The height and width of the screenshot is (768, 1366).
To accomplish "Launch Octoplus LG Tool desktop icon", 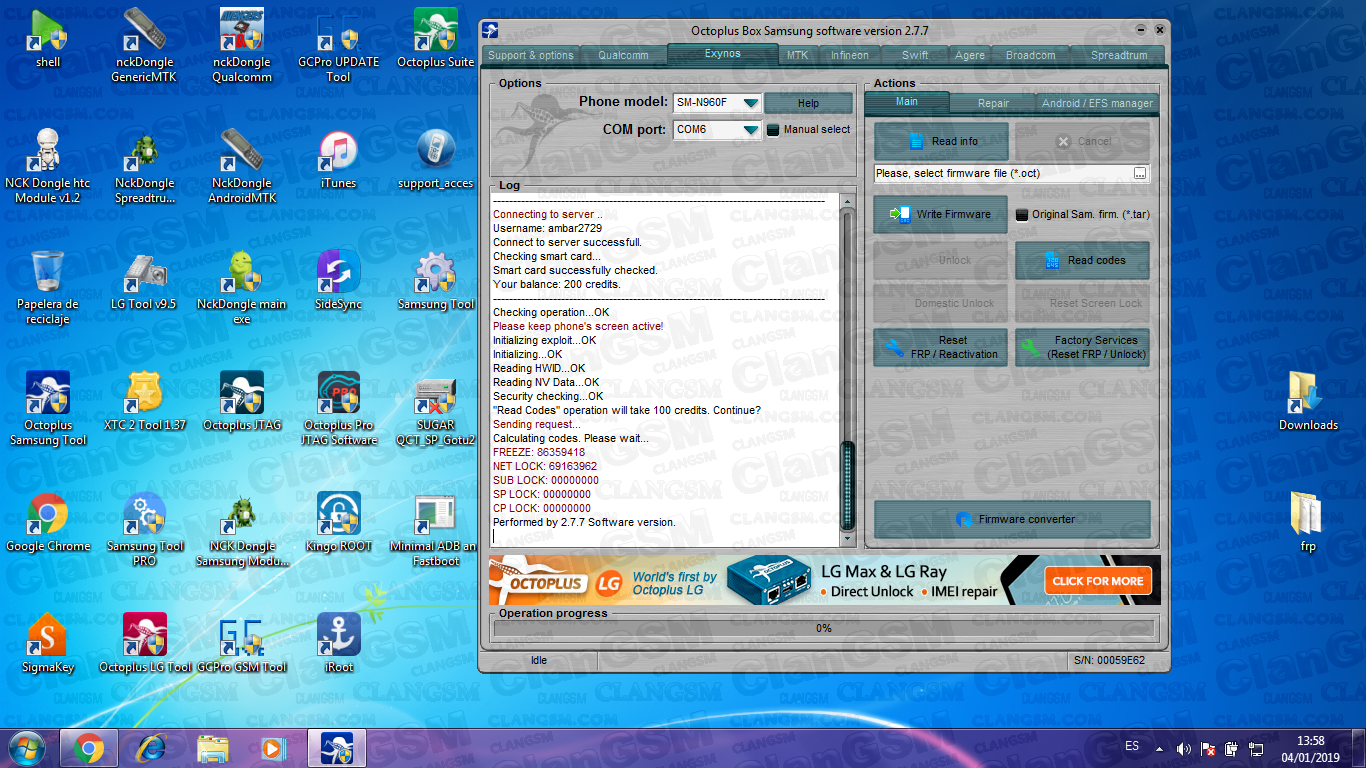I will coord(144,644).
